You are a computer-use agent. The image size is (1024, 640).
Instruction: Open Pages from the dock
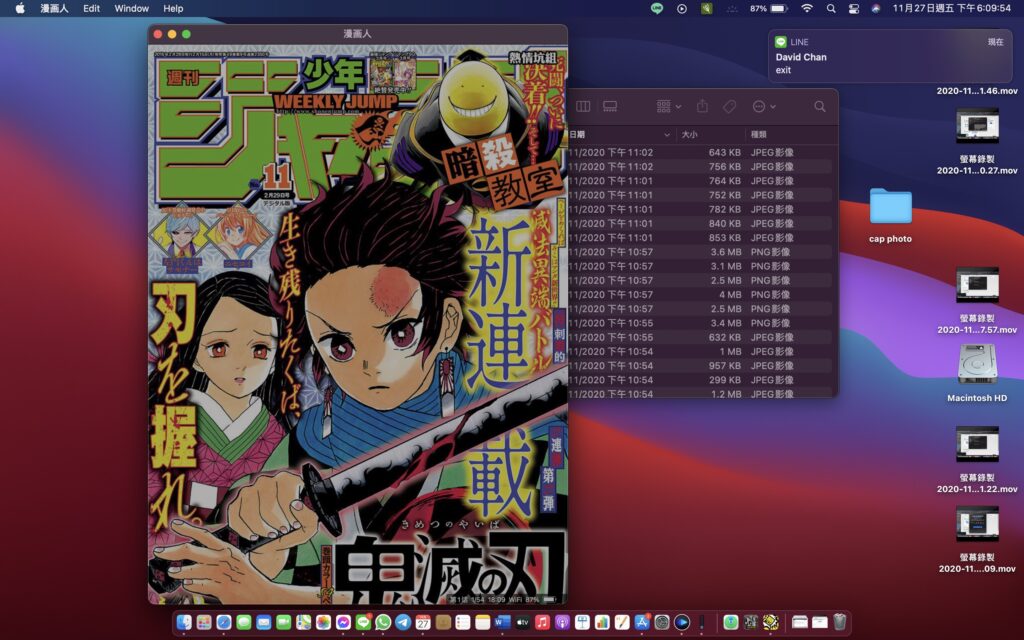point(622,622)
